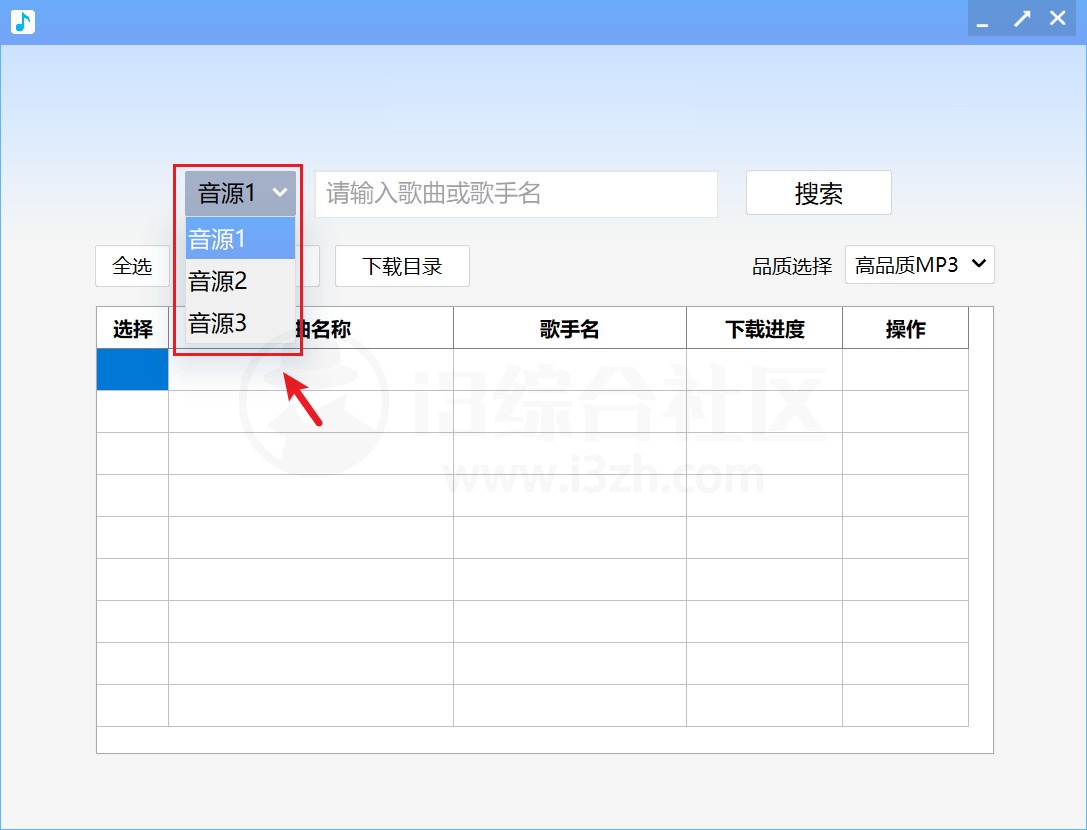Viewport: 1087px width, 830px height.
Task: Minimize the window
Action: pyautogui.click(x=982, y=20)
